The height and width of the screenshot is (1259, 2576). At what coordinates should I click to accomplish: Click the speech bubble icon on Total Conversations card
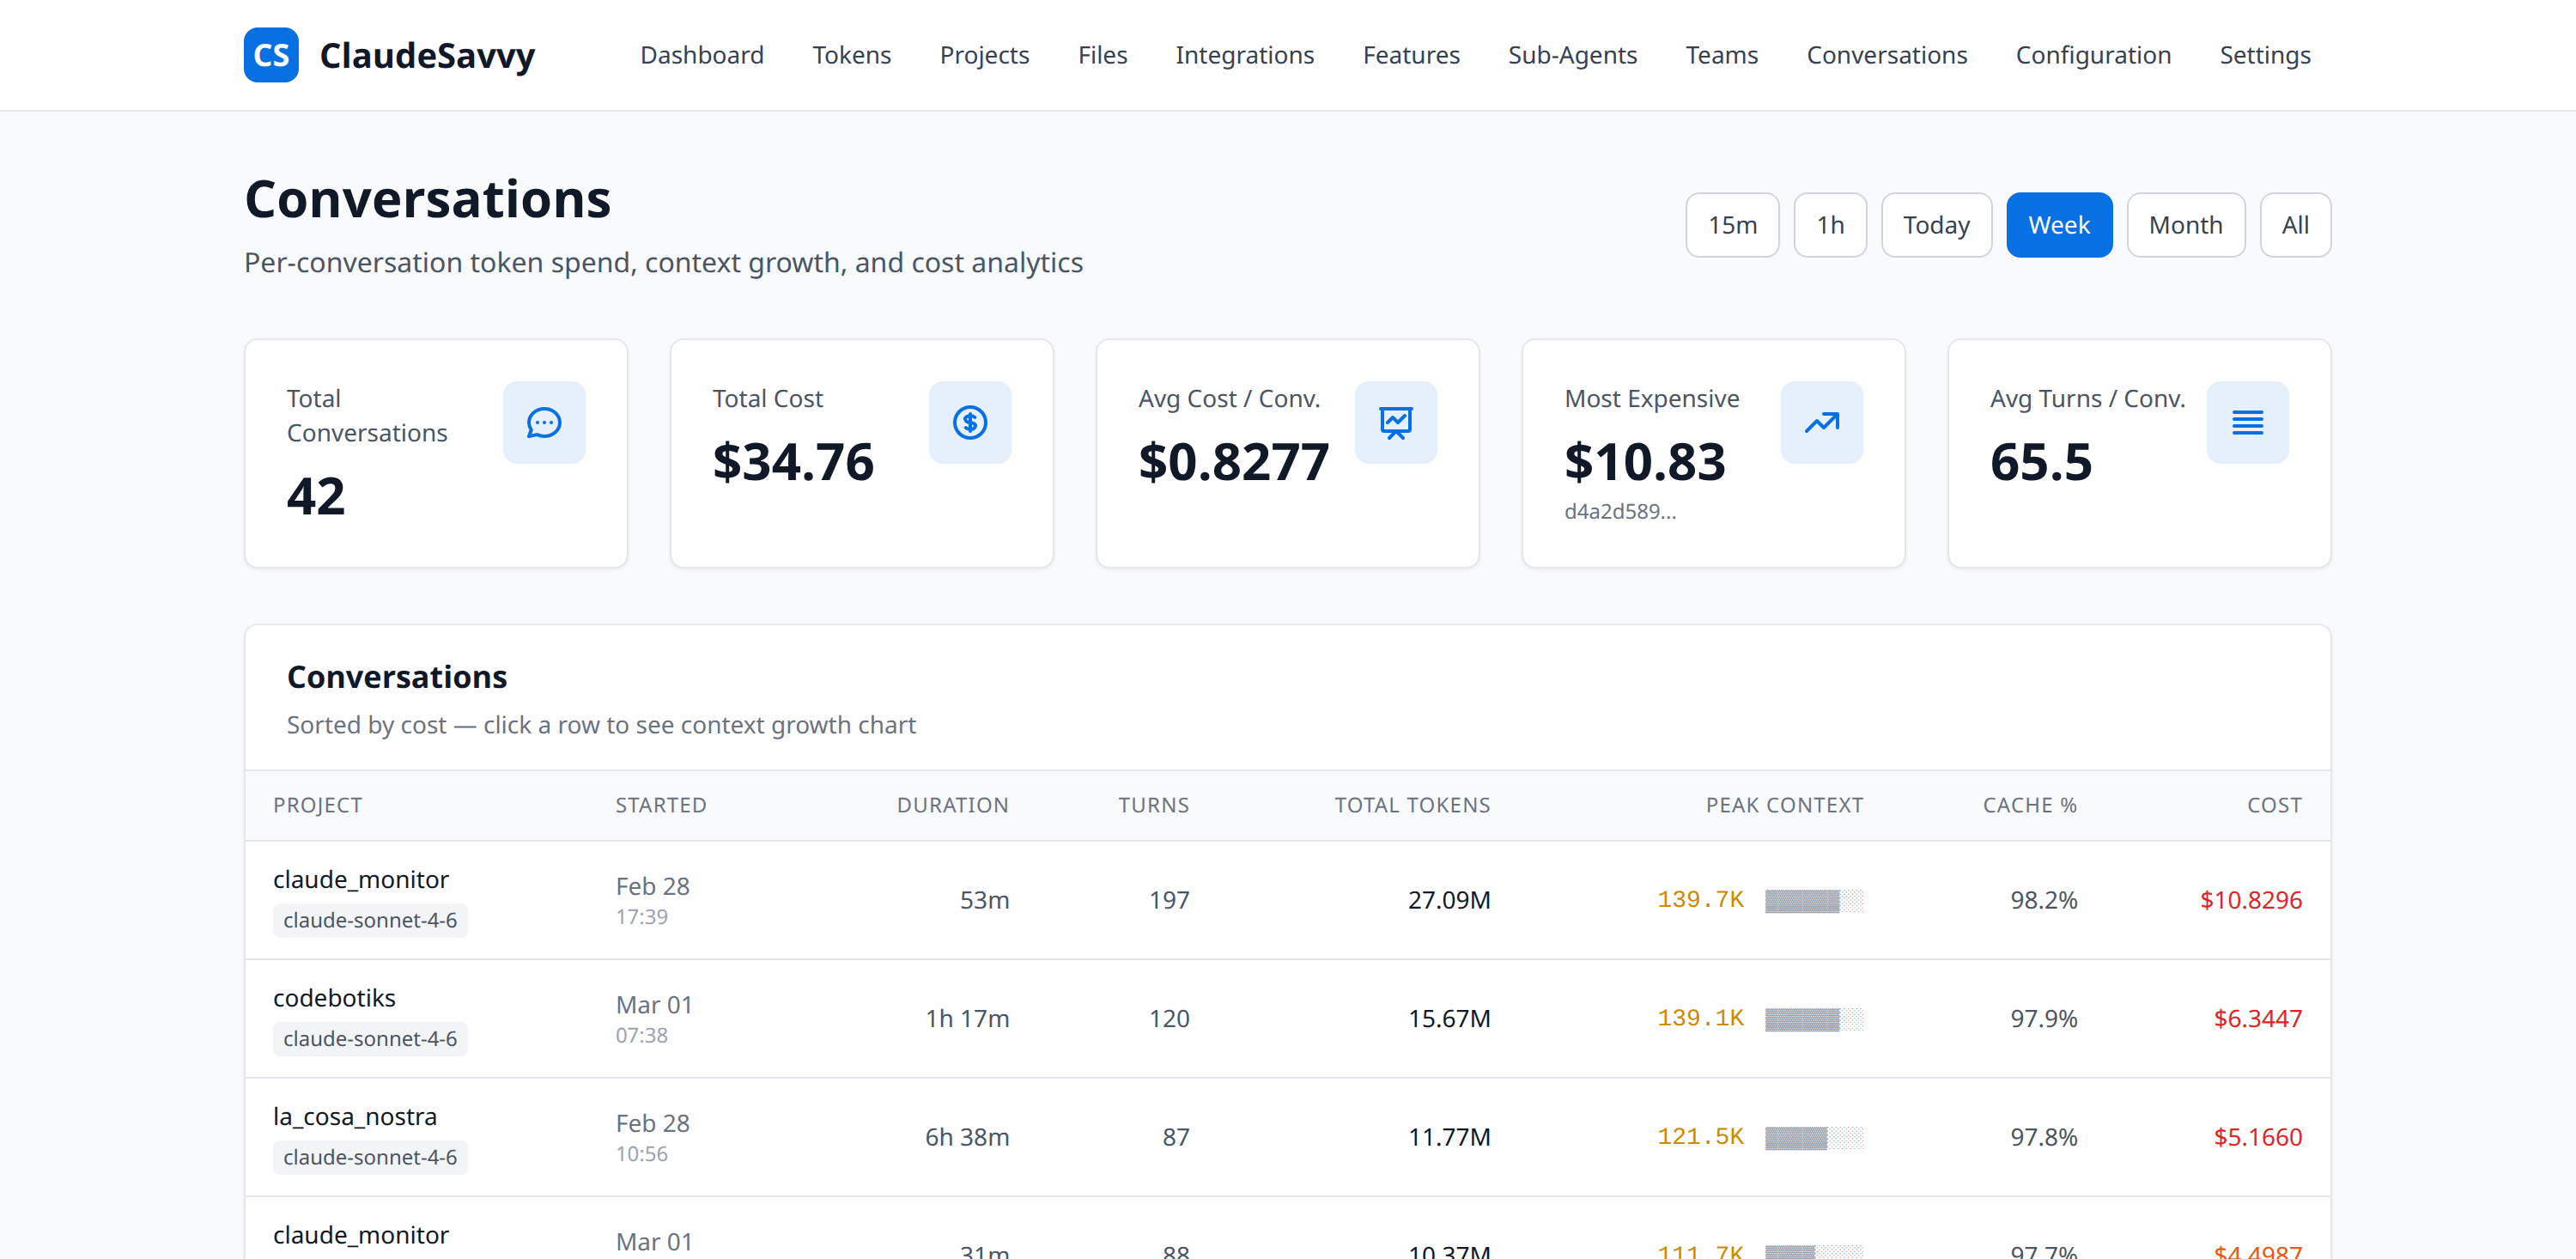pos(543,422)
